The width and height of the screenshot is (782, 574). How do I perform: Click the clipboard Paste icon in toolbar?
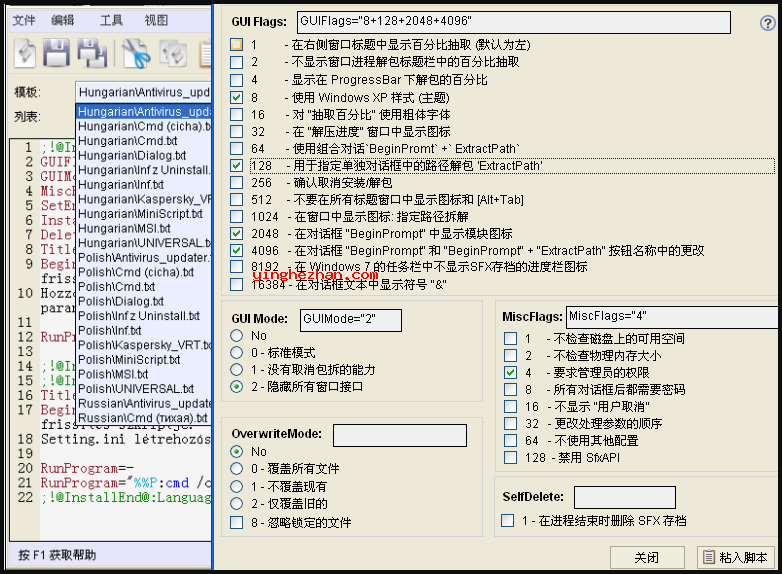205,53
